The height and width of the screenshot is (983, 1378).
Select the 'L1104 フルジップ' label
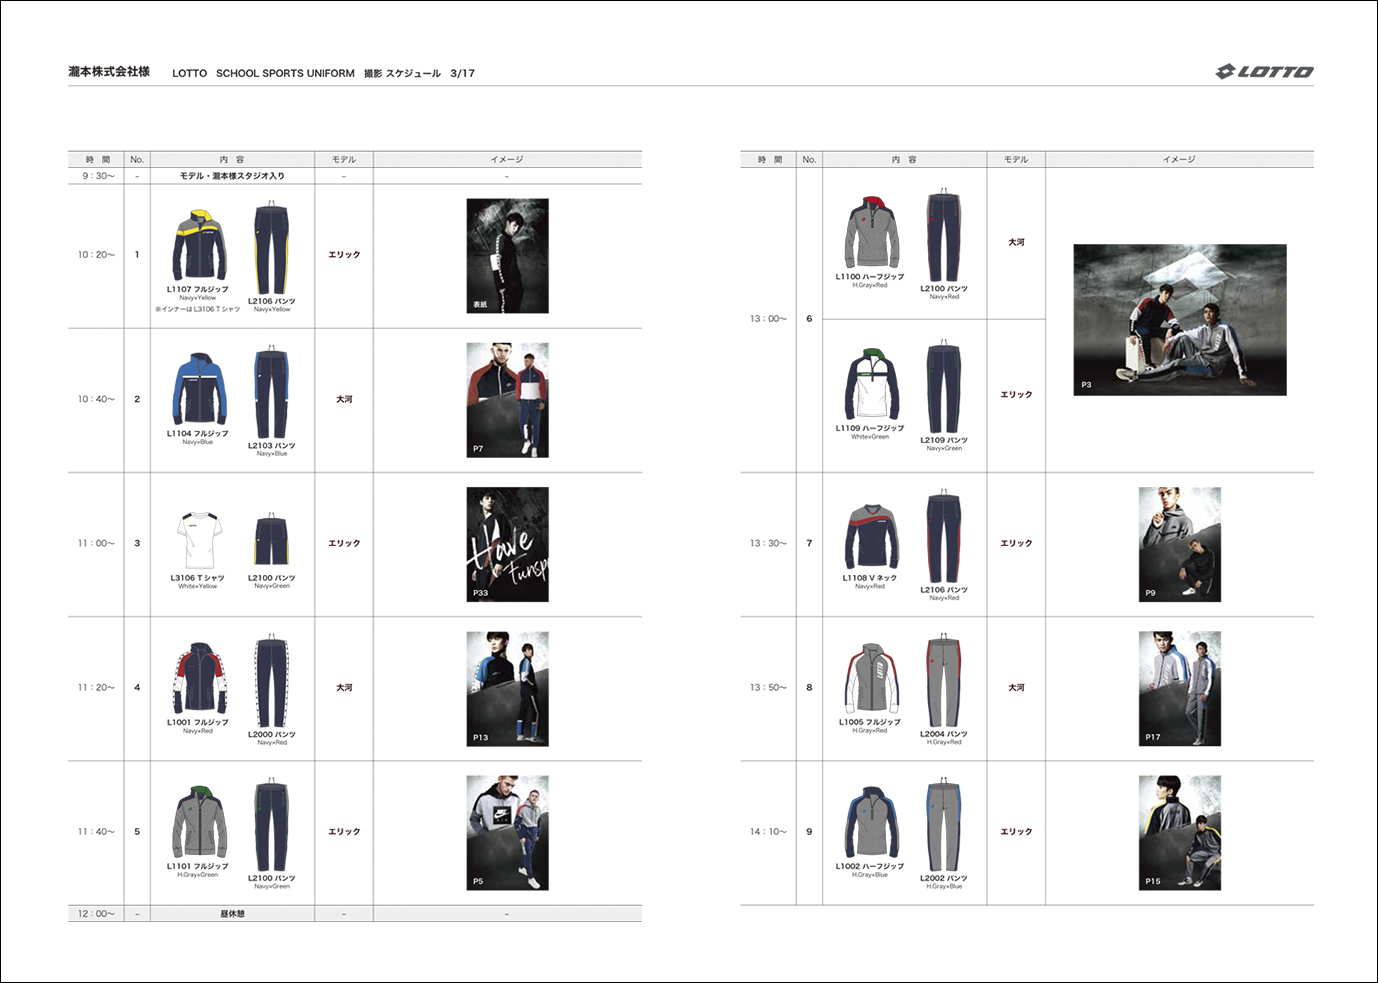198,434
